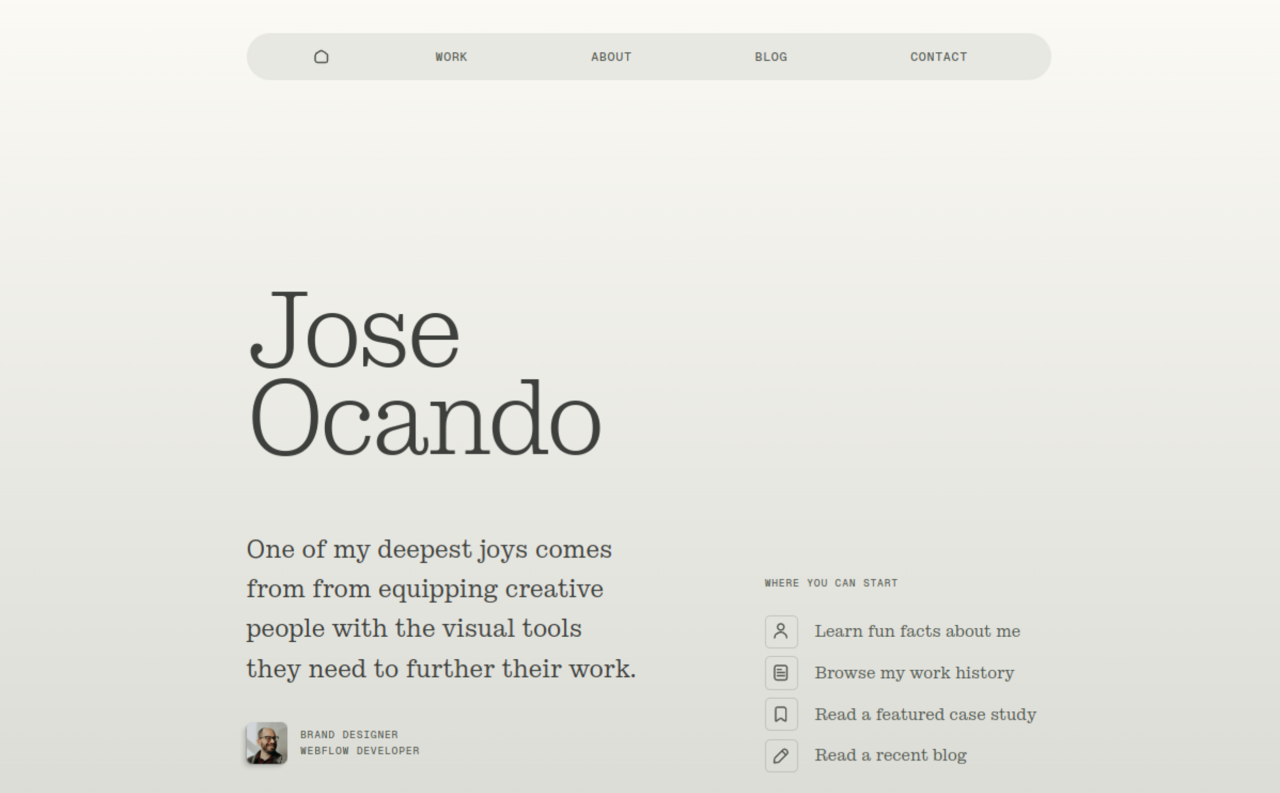
Task: Click the pencil icon beside recent blog
Action: click(781, 756)
